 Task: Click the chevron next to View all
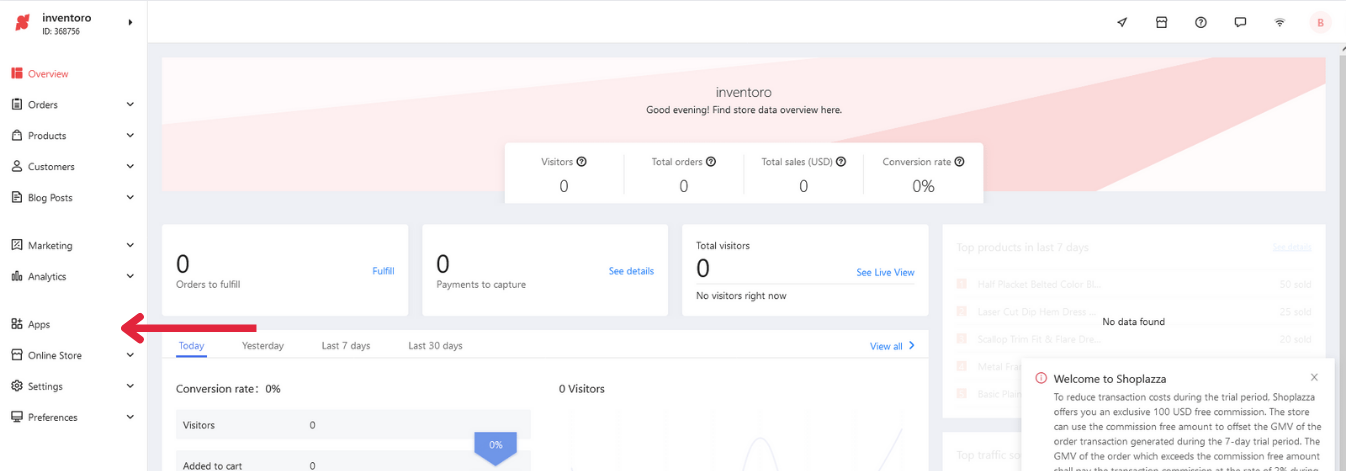(911, 346)
